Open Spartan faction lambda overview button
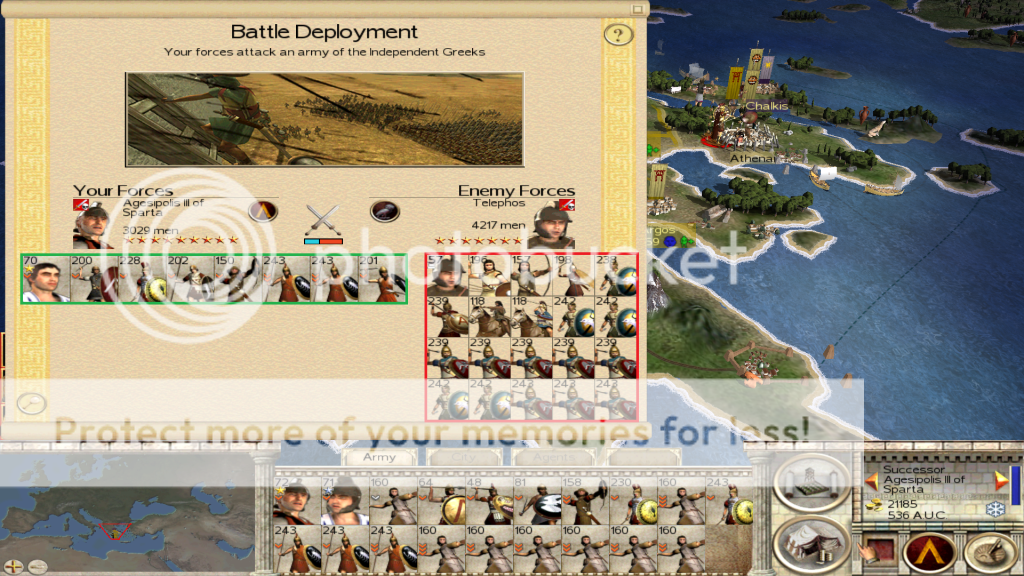The width and height of the screenshot is (1024, 576). click(x=930, y=552)
